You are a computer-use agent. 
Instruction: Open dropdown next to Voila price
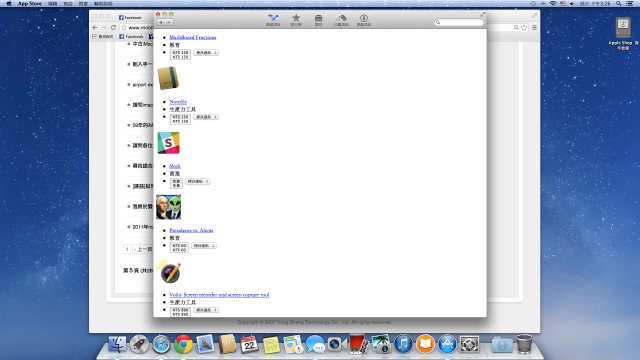[x=206, y=310]
